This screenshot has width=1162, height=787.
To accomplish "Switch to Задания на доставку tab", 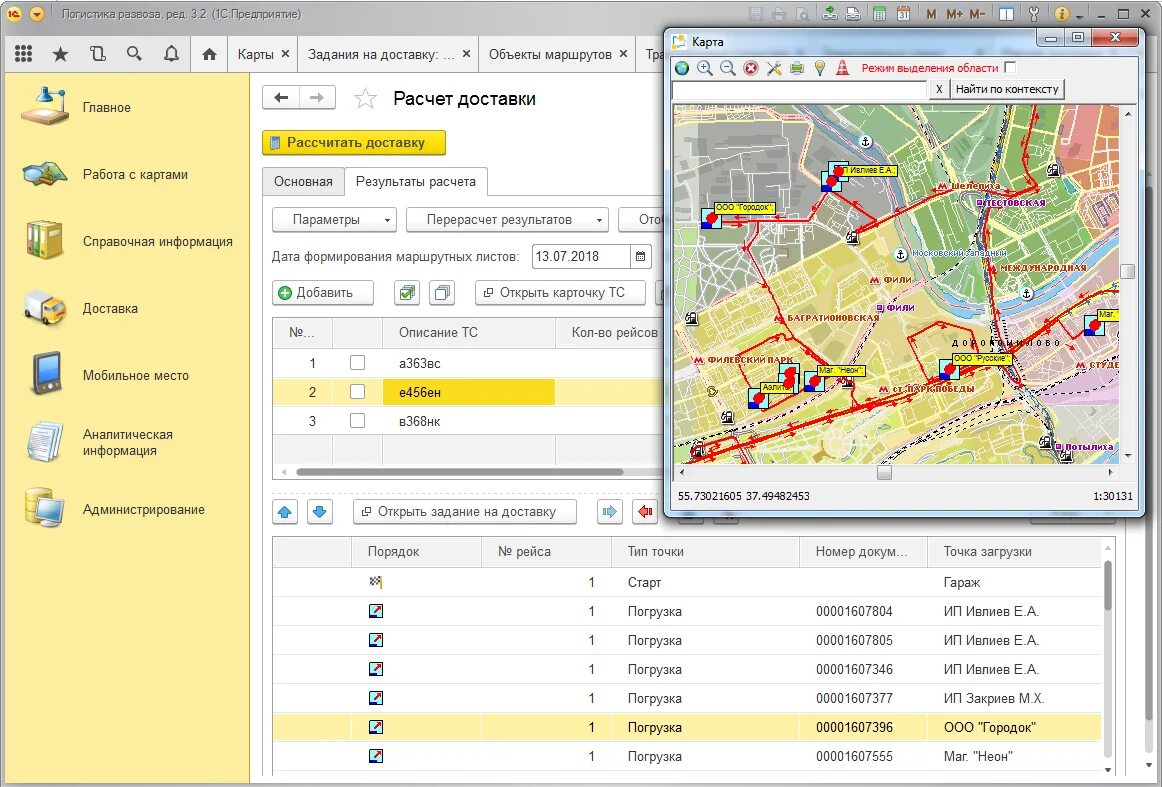I will tap(381, 54).
